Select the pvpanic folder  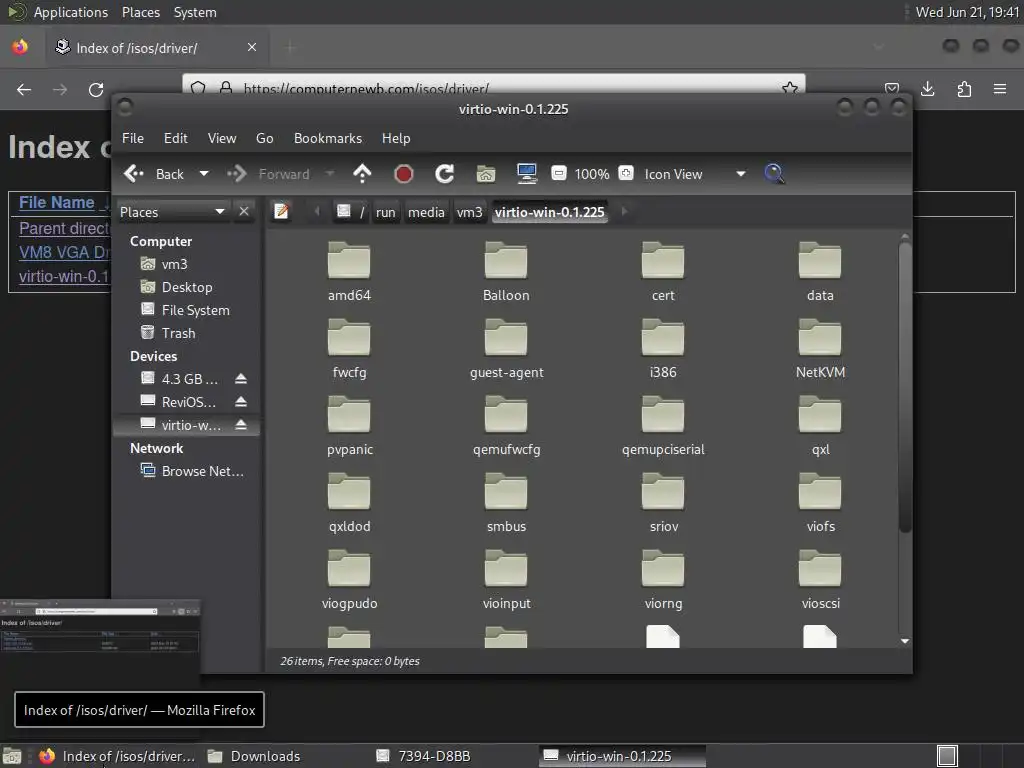click(x=349, y=426)
